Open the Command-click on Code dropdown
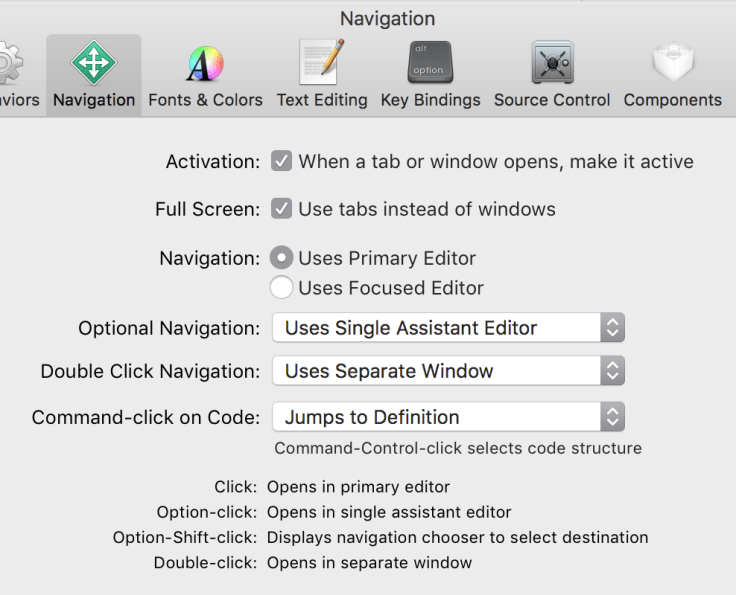 pyautogui.click(x=448, y=417)
